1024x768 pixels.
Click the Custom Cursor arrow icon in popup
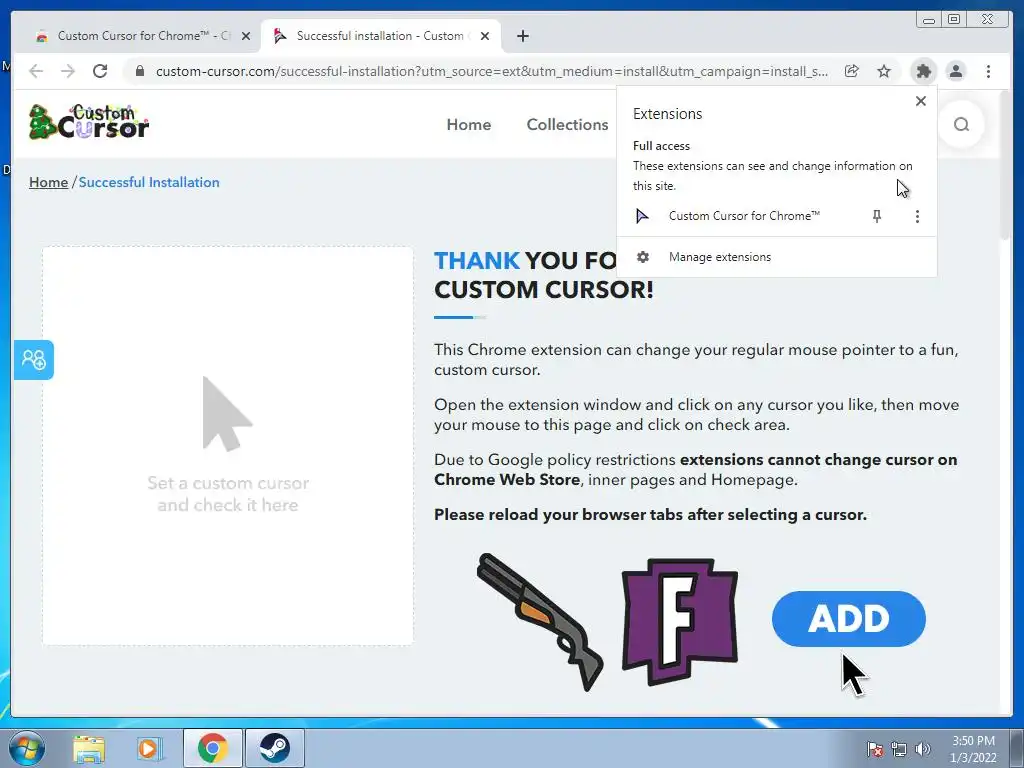(x=642, y=216)
